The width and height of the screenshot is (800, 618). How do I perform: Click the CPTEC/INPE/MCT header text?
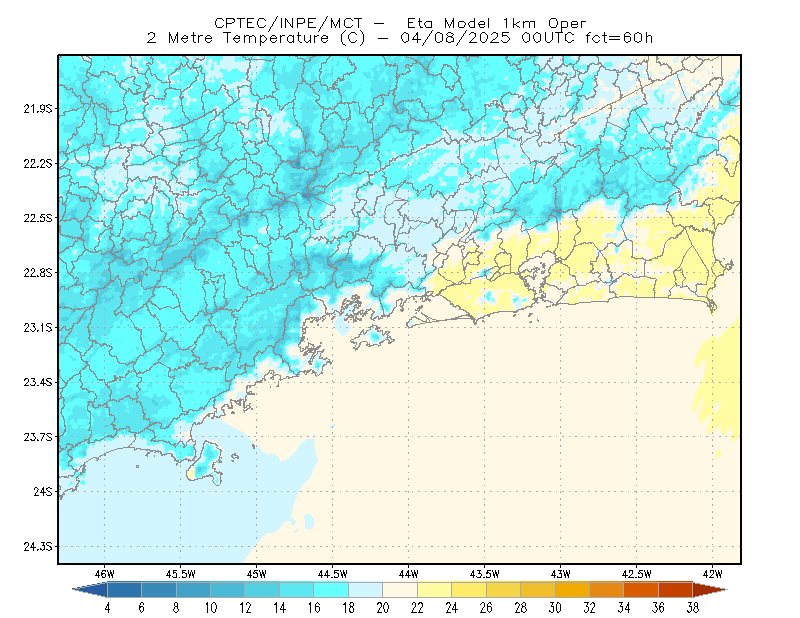(288, 23)
